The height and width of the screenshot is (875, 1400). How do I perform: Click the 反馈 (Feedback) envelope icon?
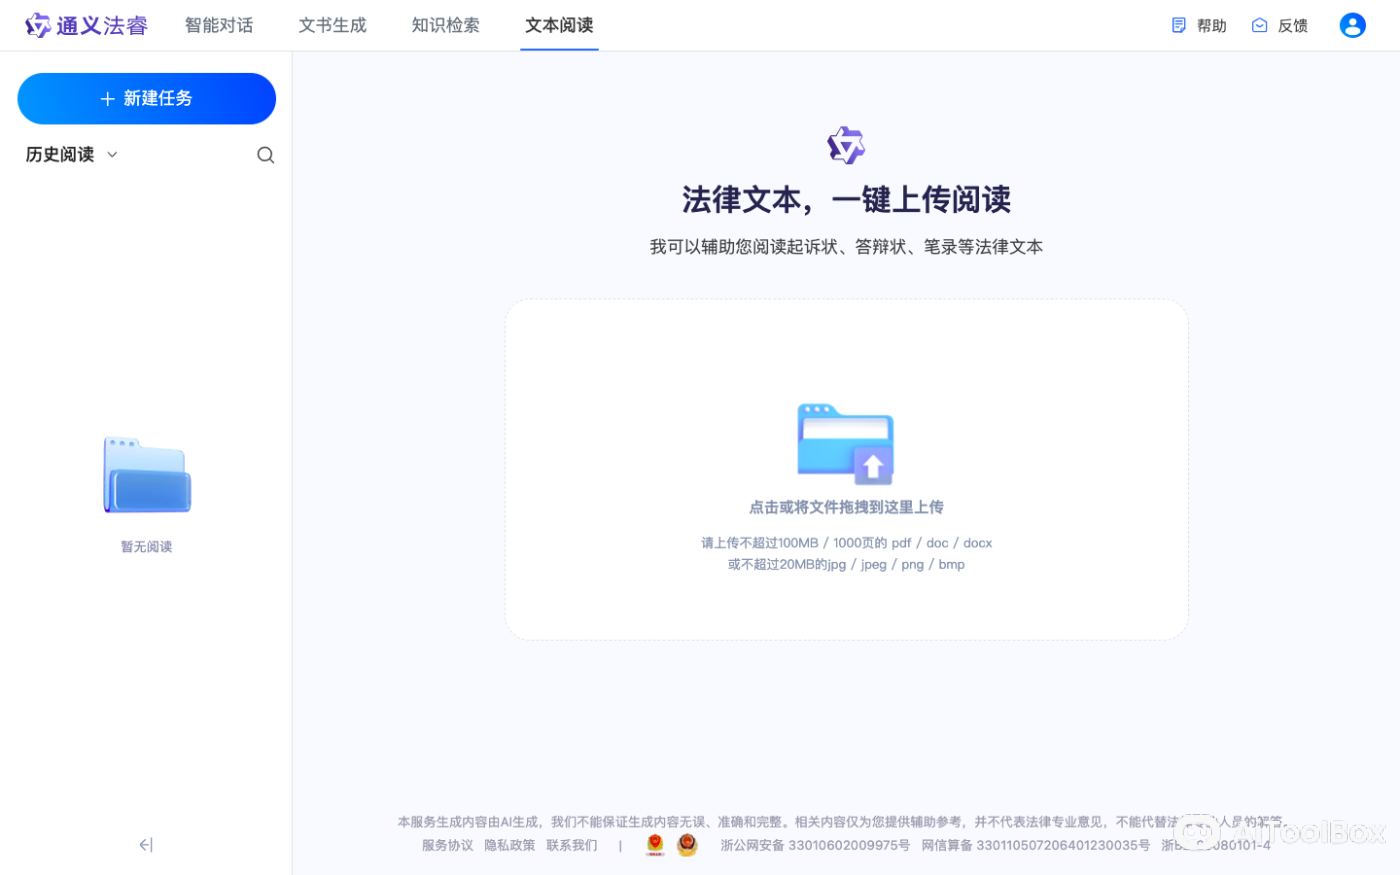tap(1260, 25)
